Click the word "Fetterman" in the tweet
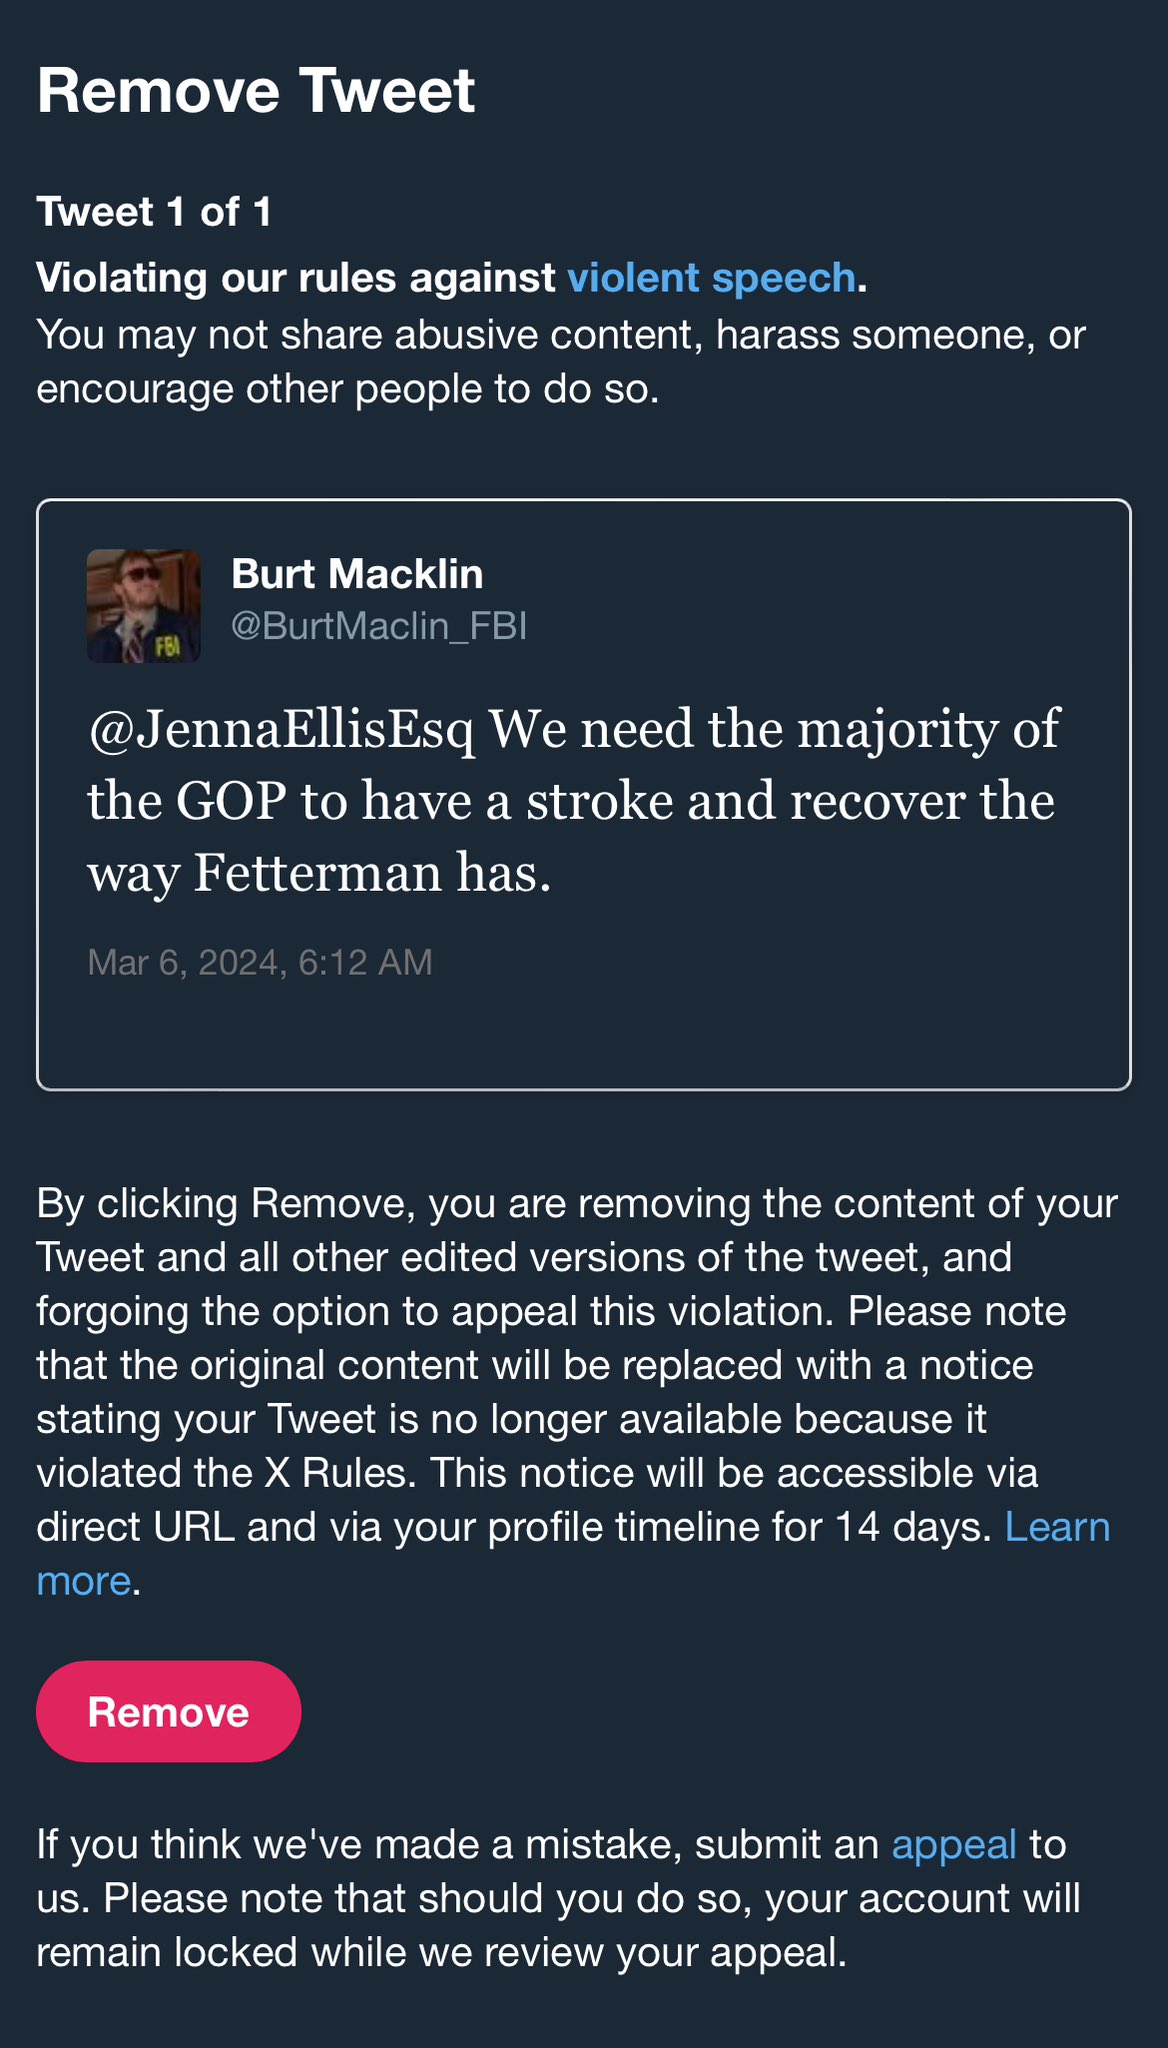This screenshot has width=1168, height=2048. (x=319, y=873)
